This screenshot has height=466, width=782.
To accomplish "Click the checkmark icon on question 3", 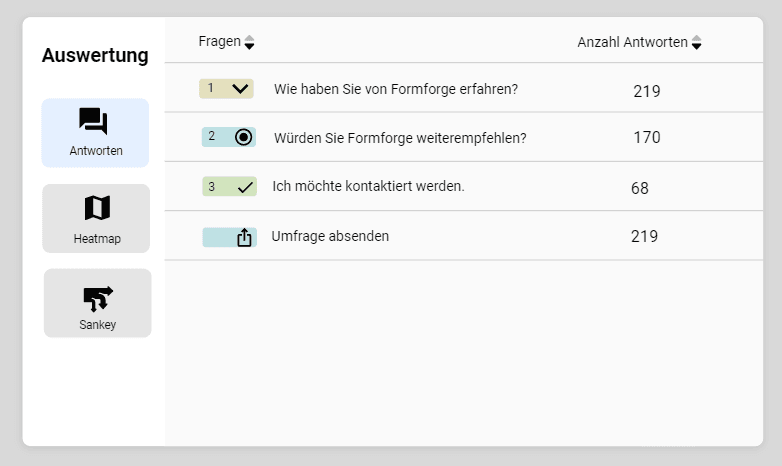I will click(245, 187).
